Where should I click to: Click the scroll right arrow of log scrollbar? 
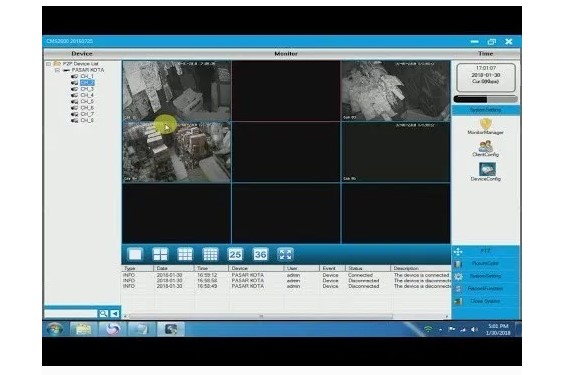(x=447, y=316)
